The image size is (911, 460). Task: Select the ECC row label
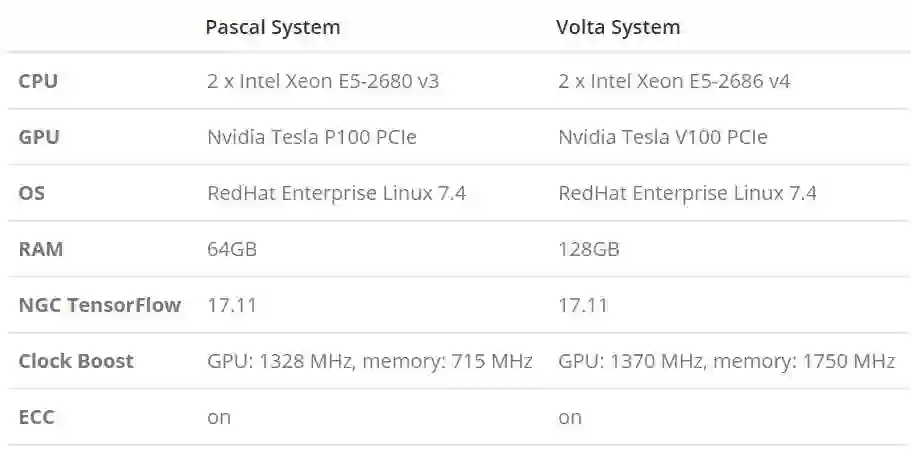coord(36,417)
